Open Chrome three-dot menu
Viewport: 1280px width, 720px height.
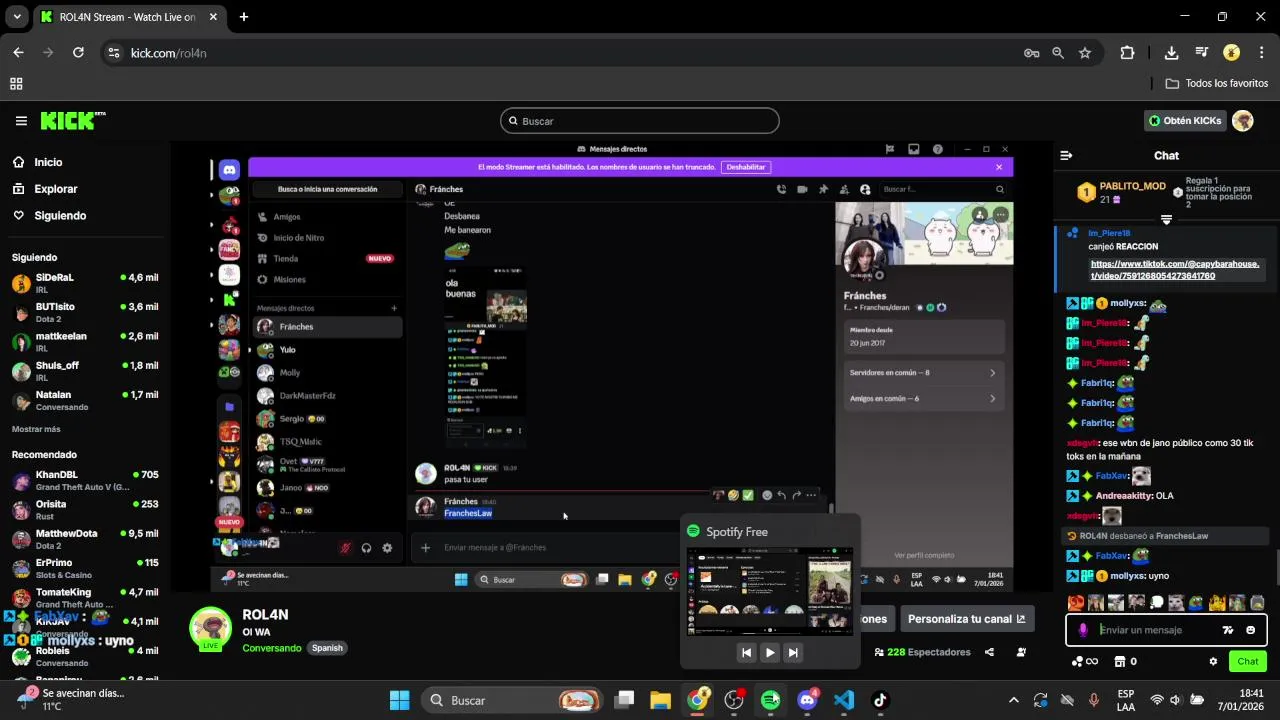(1261, 53)
